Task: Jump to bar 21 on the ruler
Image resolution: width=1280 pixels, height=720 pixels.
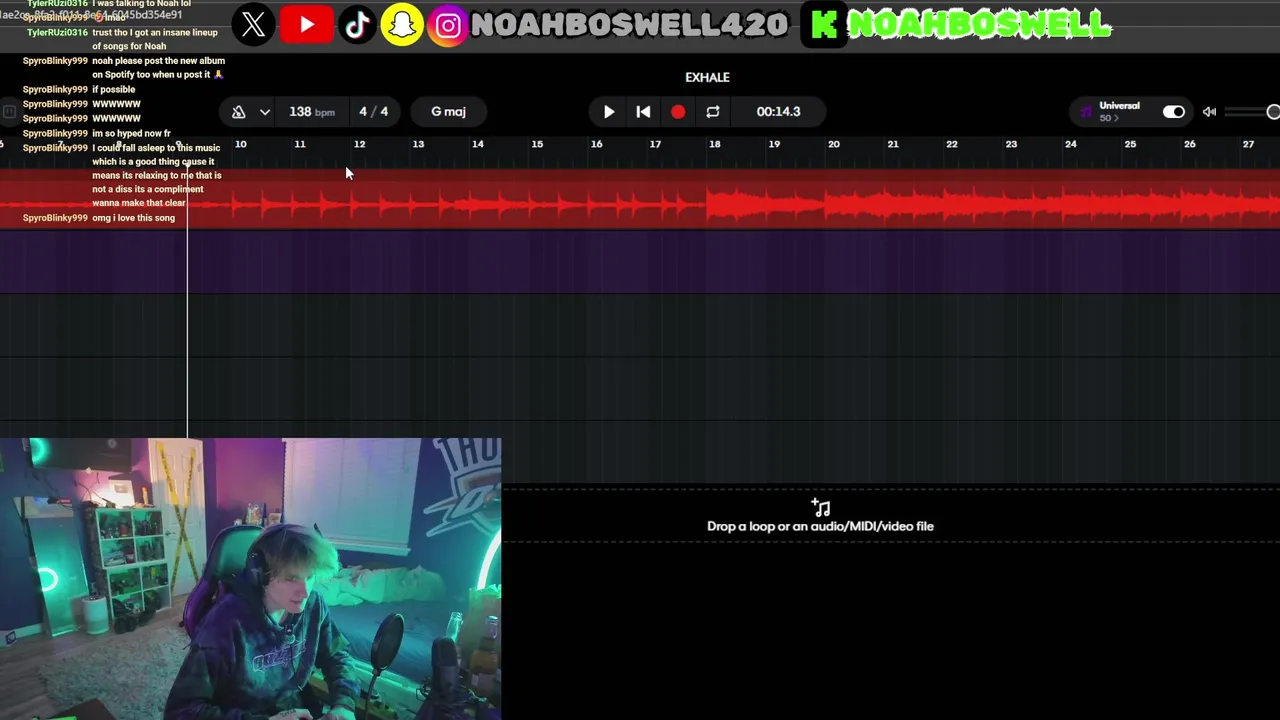Action: (892, 145)
